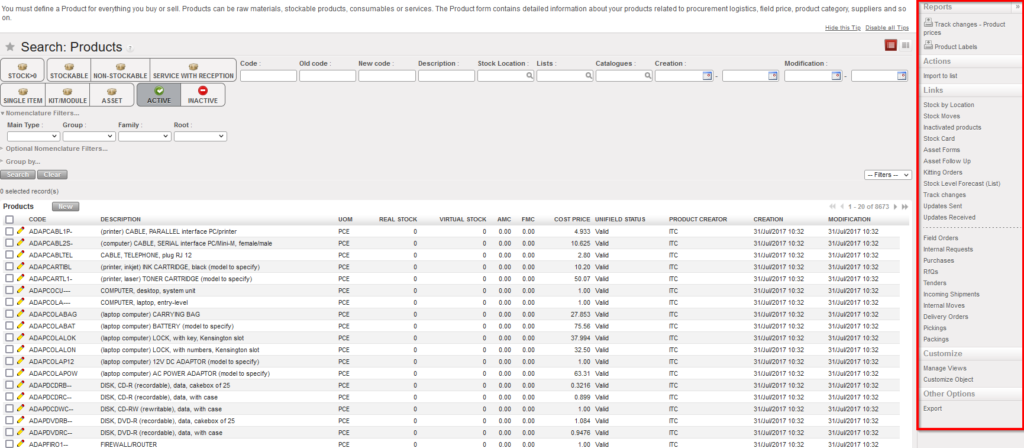Click the favorite star beside Search: Products
Screen dimensions: 1024x448
[x=10, y=47]
